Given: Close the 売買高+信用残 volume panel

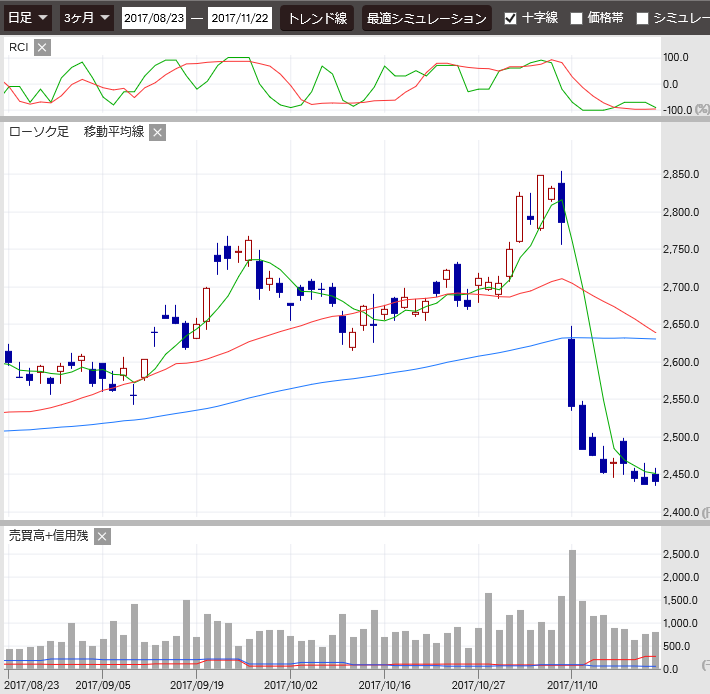Looking at the screenshot, I should [x=102, y=536].
